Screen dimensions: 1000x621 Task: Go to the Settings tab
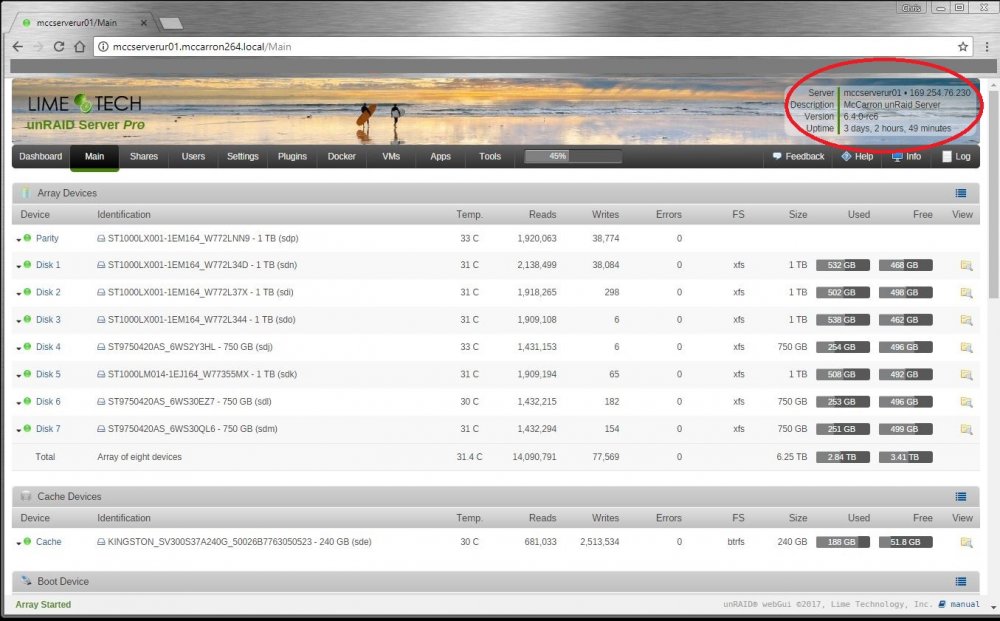point(243,156)
